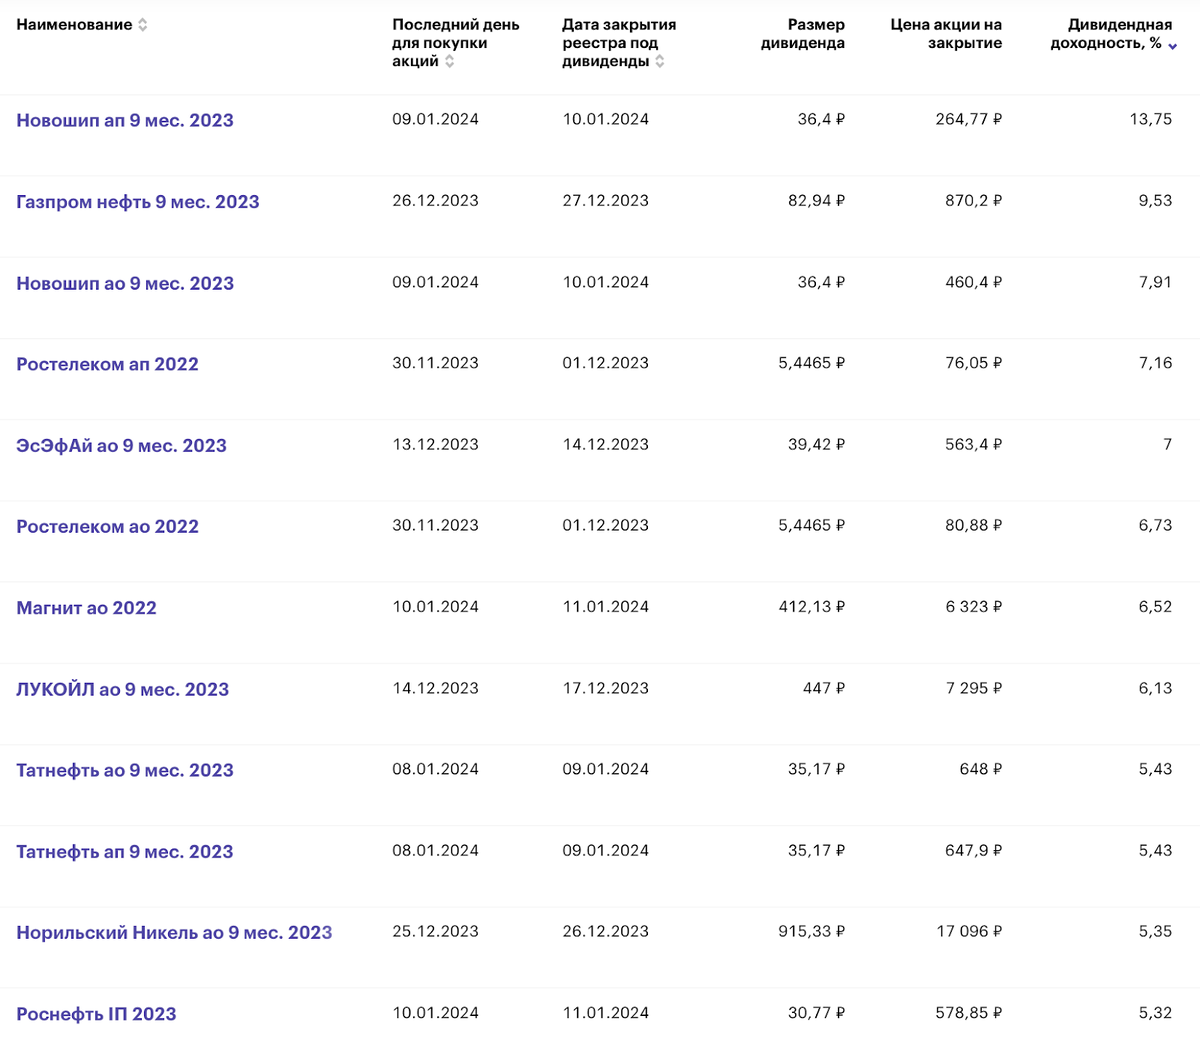Select dividend yield value 7,91

click(x=1155, y=282)
